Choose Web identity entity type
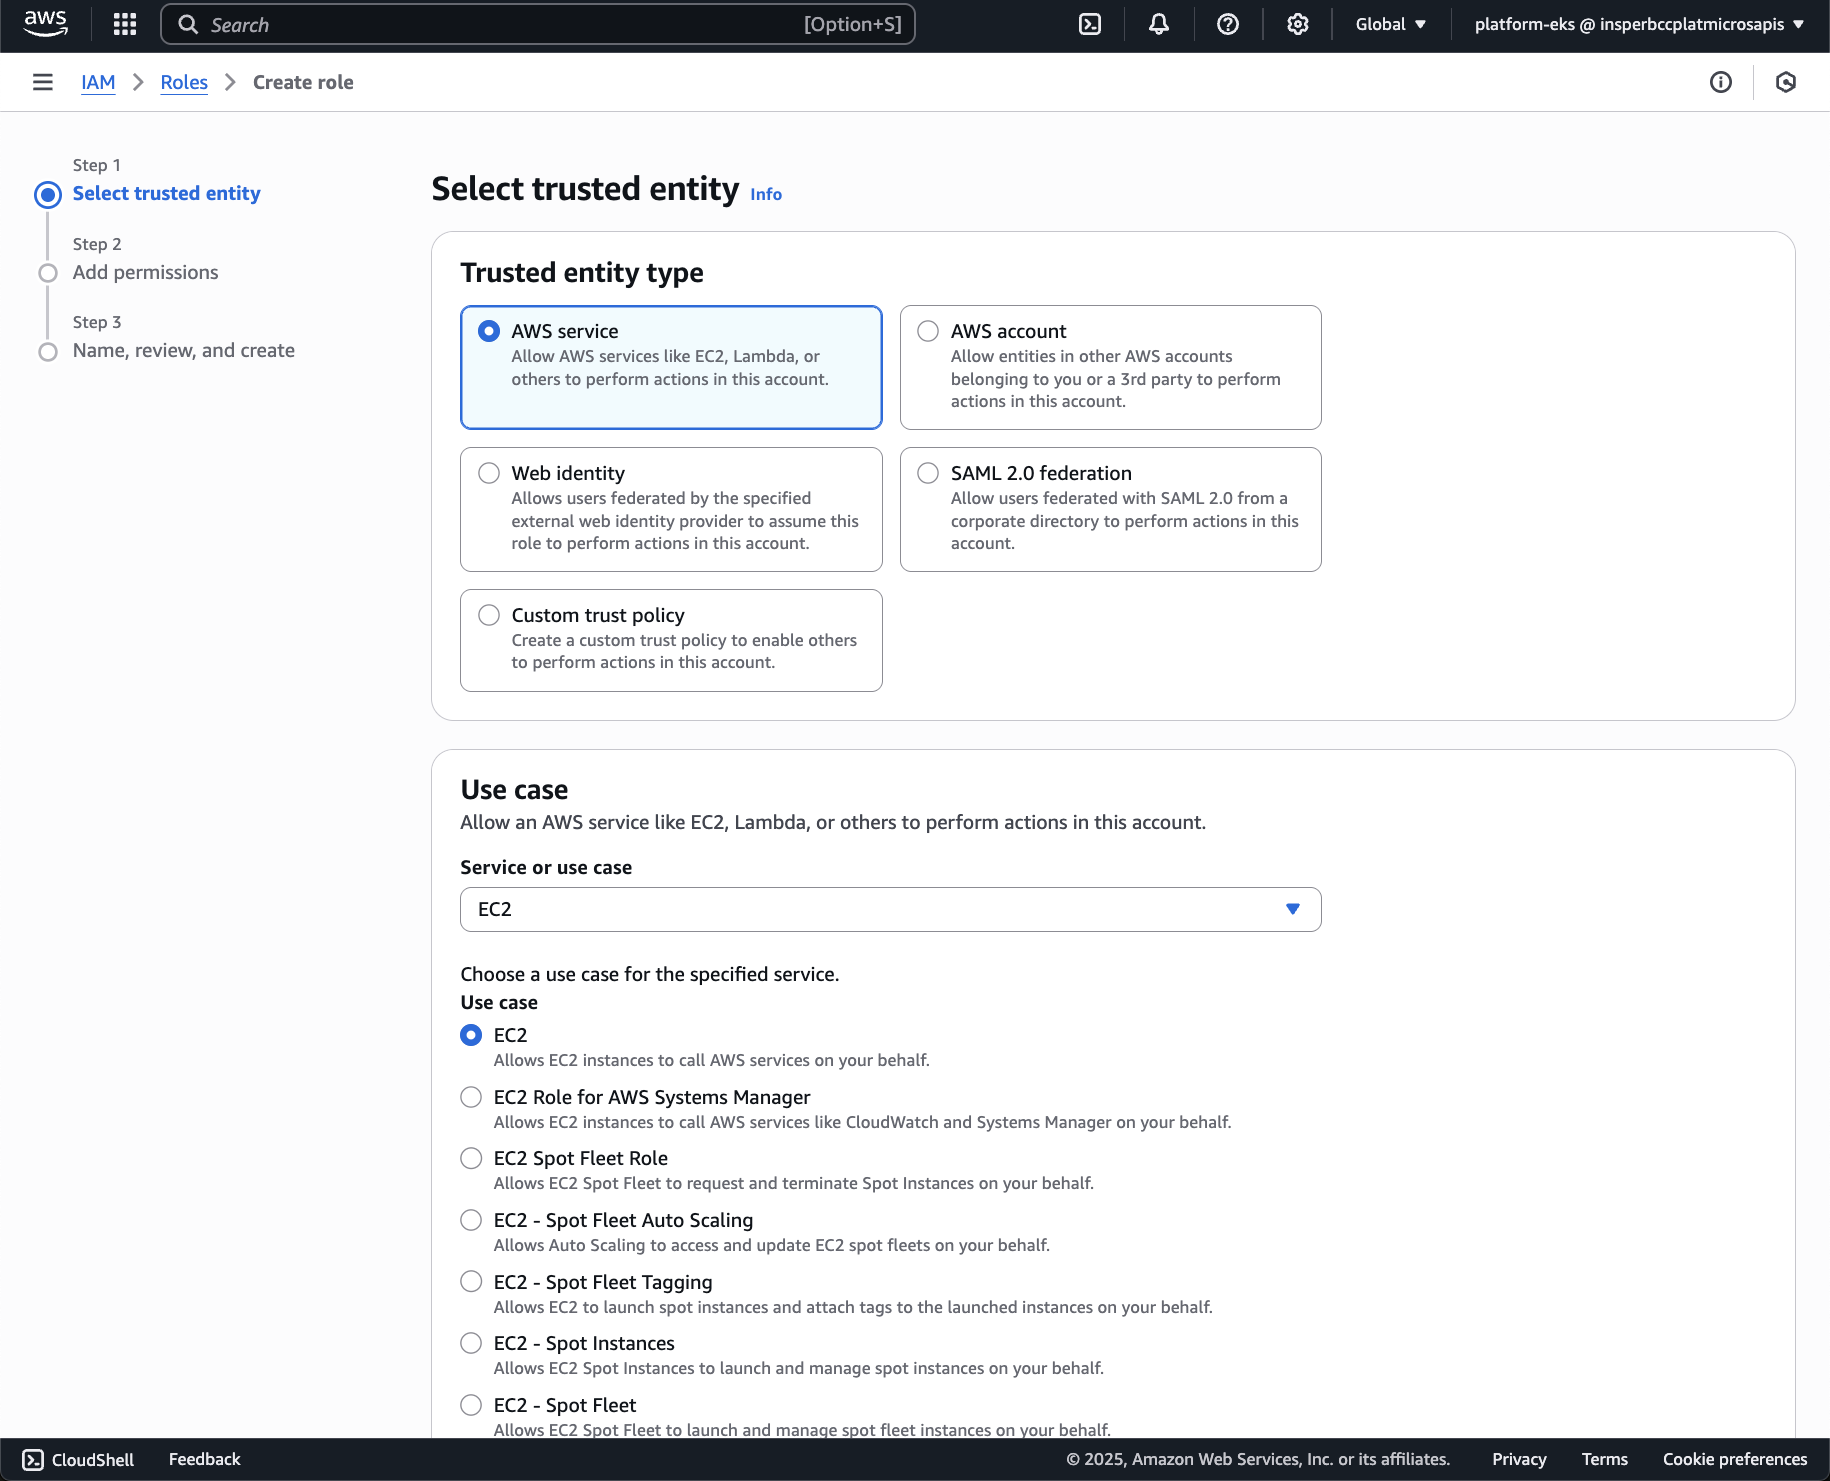The width and height of the screenshot is (1830, 1481). [489, 473]
